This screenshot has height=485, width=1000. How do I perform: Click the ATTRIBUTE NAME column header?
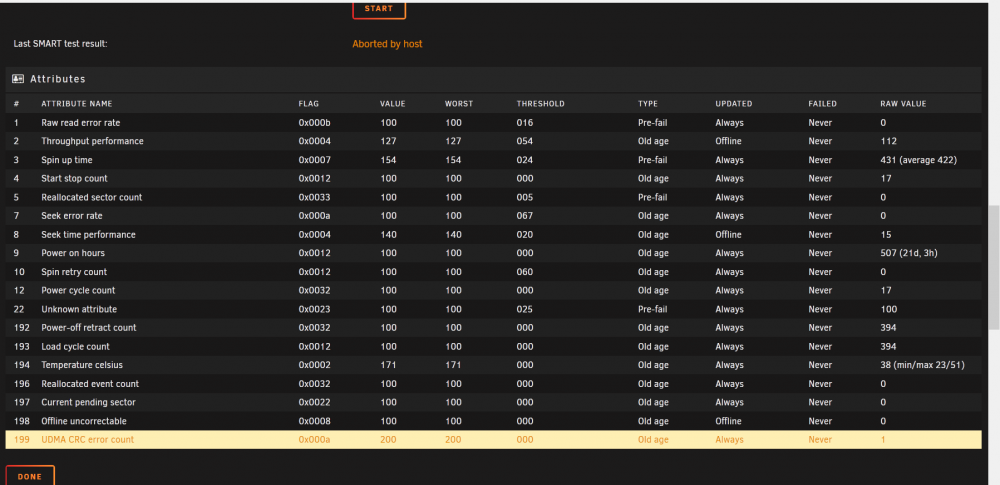tap(77, 103)
